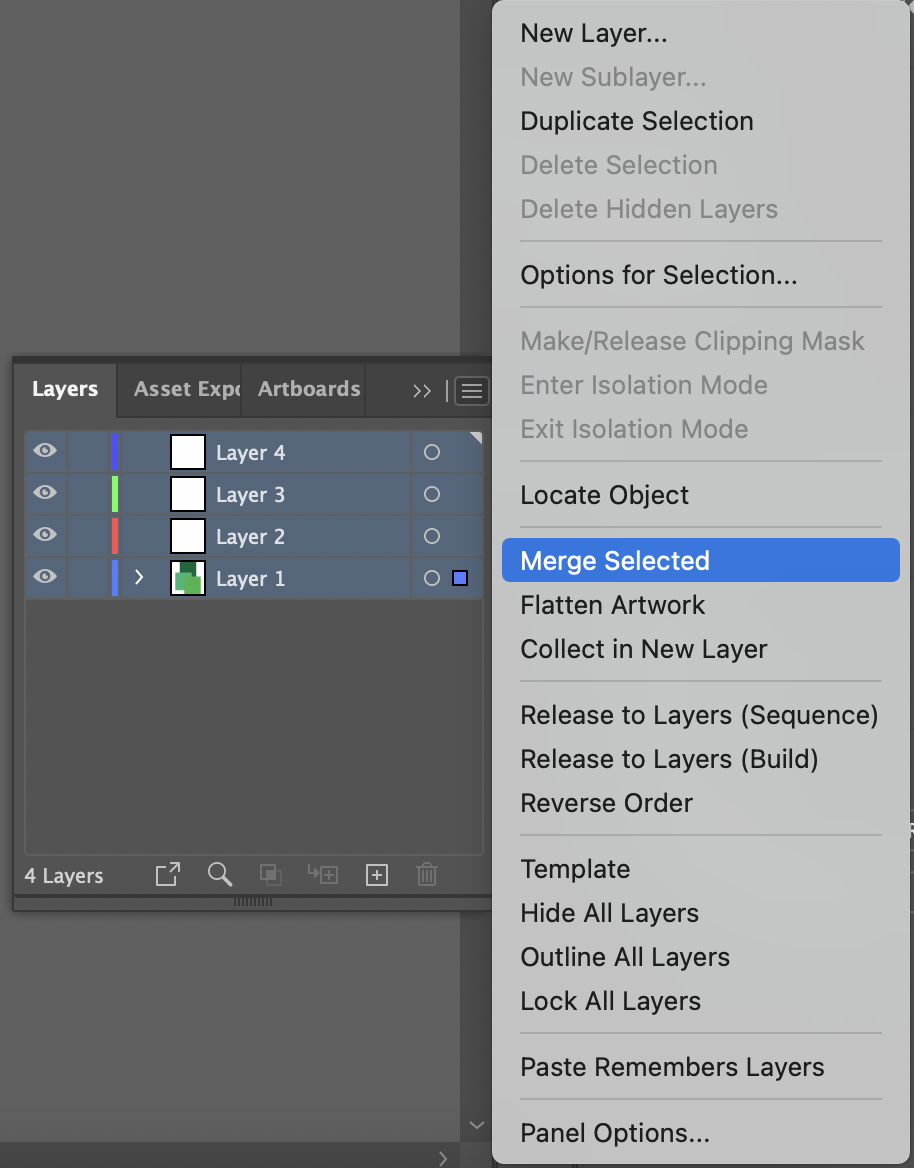Screen dimensions: 914x1168
Task: Click the scroll-down chevron beside the menu
Action: tap(477, 1125)
